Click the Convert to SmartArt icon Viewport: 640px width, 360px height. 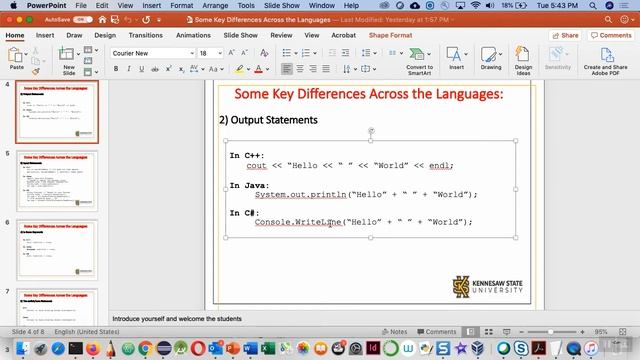(416, 54)
